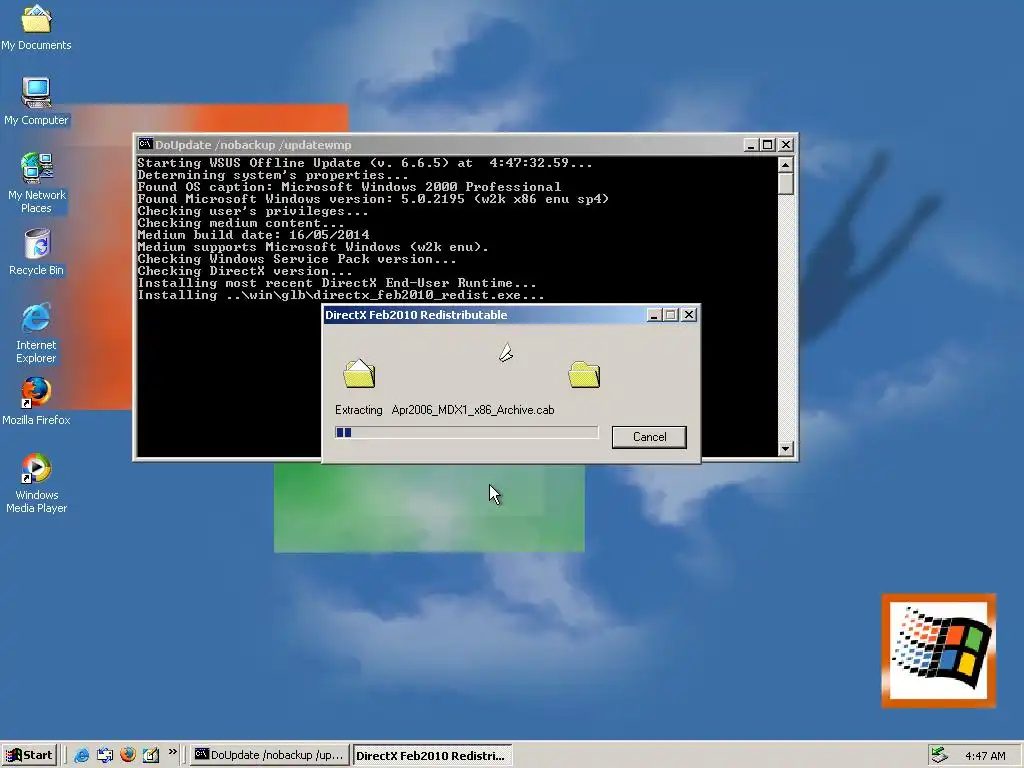Screen dimensions: 1024x768
Task: Click the 'Starting WSUS Offline Update' console line
Action: 364,163
